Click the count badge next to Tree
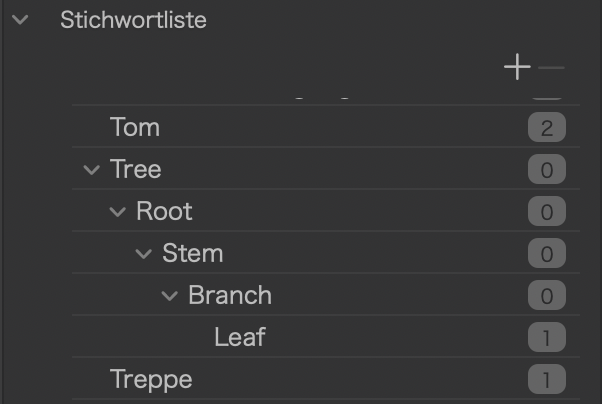Viewport: 602px width, 404px height. click(547, 170)
